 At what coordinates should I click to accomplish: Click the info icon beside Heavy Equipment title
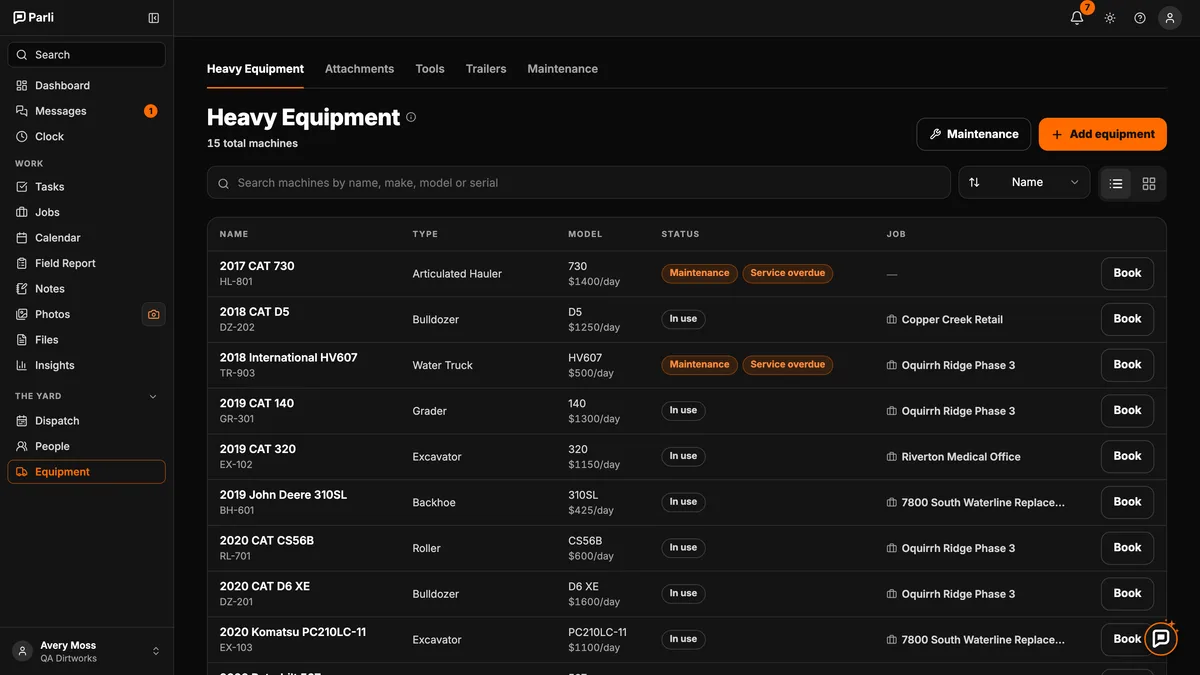[x=411, y=117]
